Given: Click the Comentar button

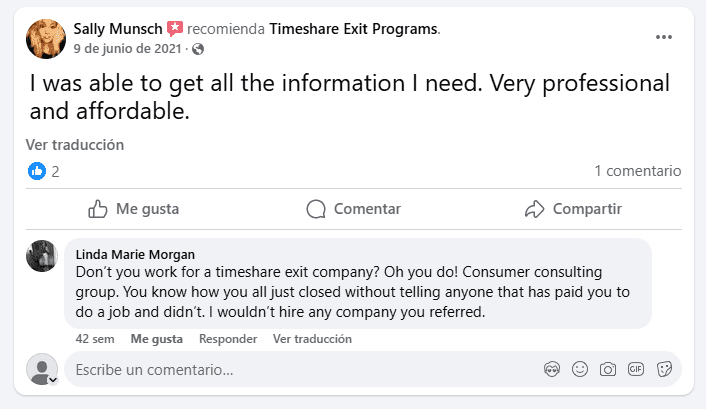Looking at the screenshot, I should (353, 209).
